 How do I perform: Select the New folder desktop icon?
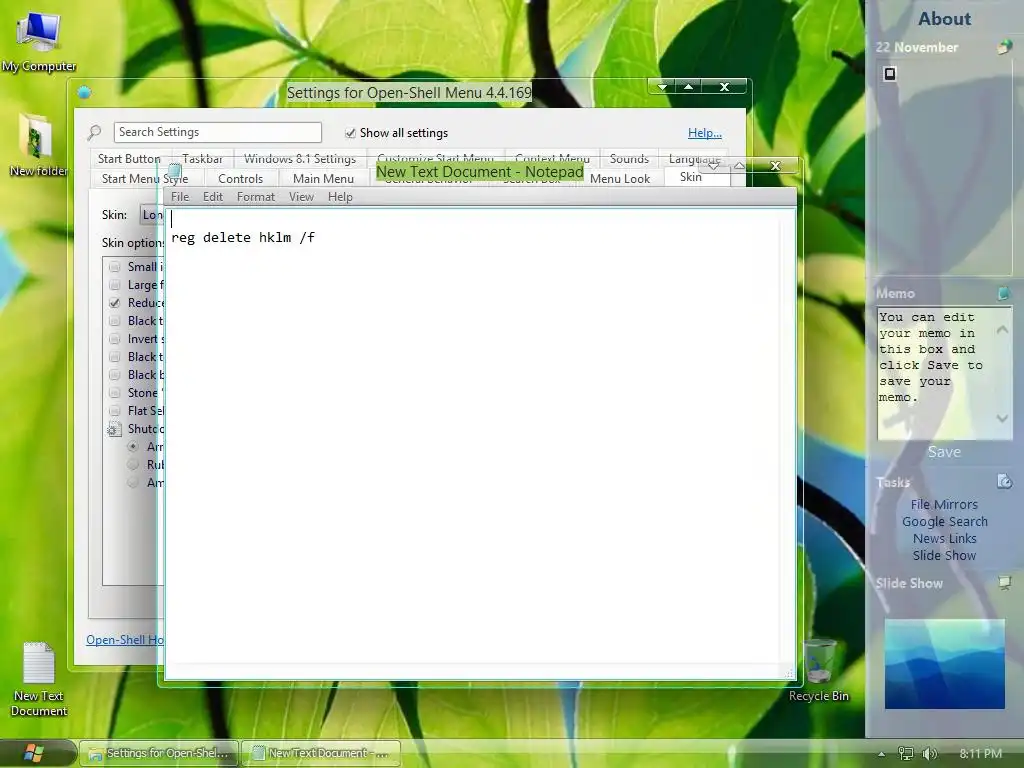click(37, 145)
